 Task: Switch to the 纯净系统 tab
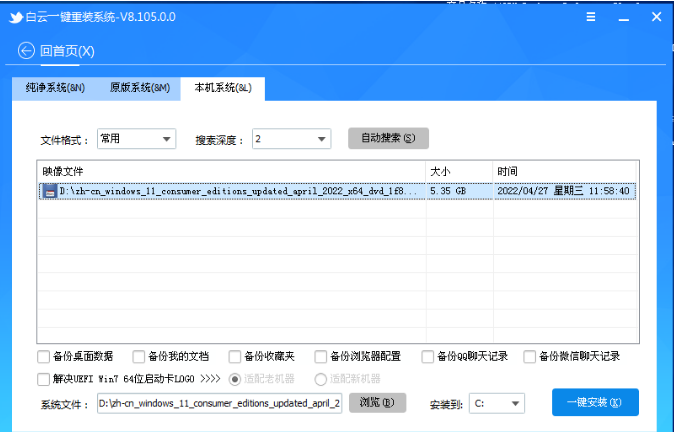click(55, 89)
